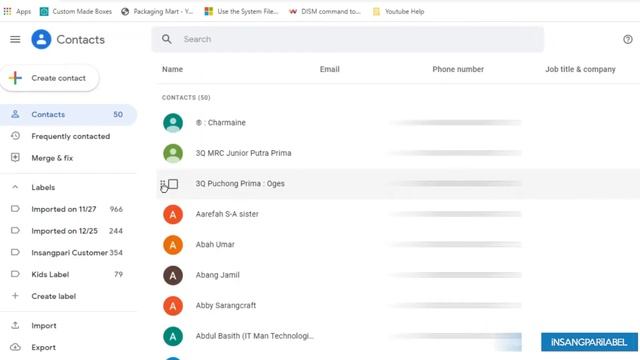This screenshot has height=360, width=640.
Task: Open the Custom Made Boxes bookmark
Action: coord(76,11)
